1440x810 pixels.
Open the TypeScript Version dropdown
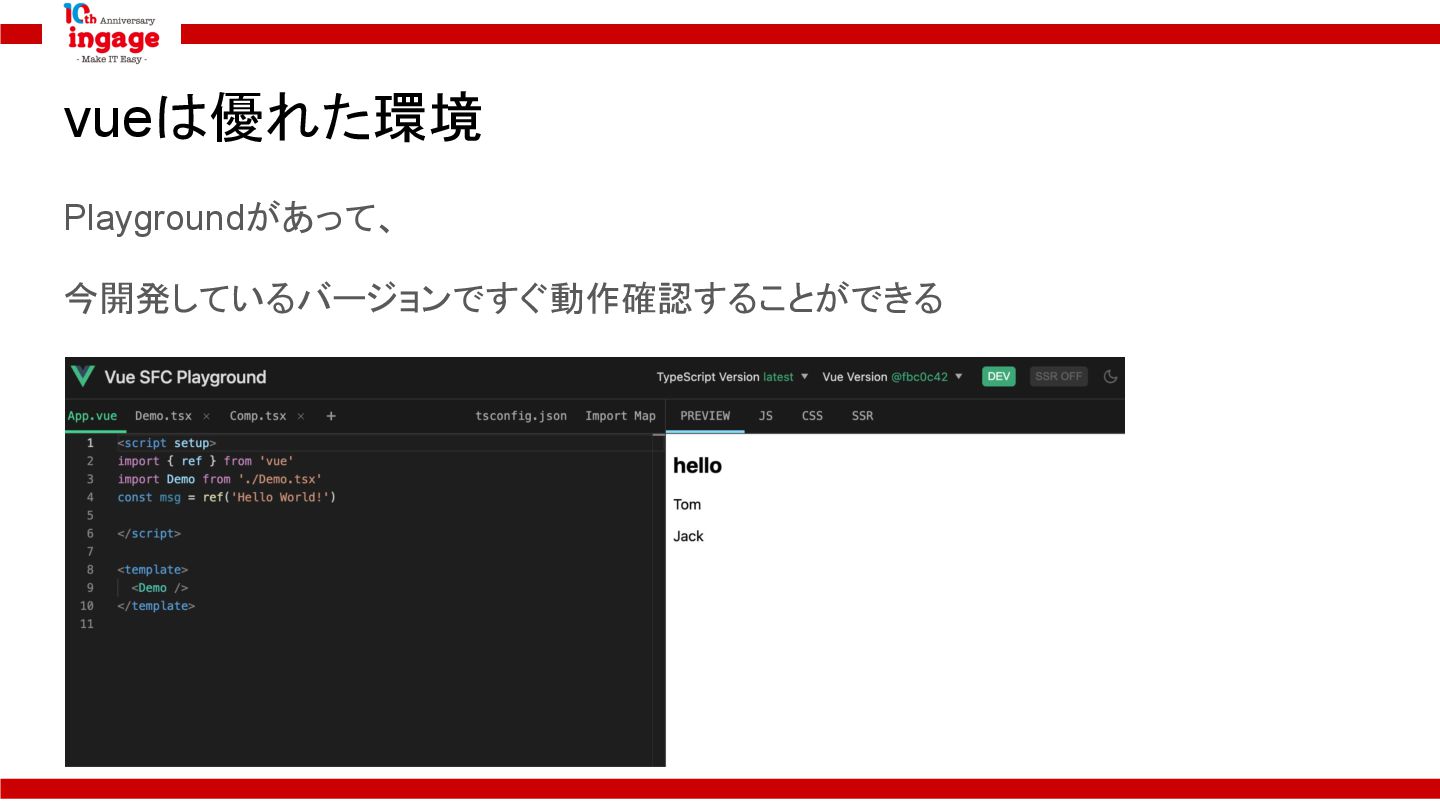pos(733,377)
